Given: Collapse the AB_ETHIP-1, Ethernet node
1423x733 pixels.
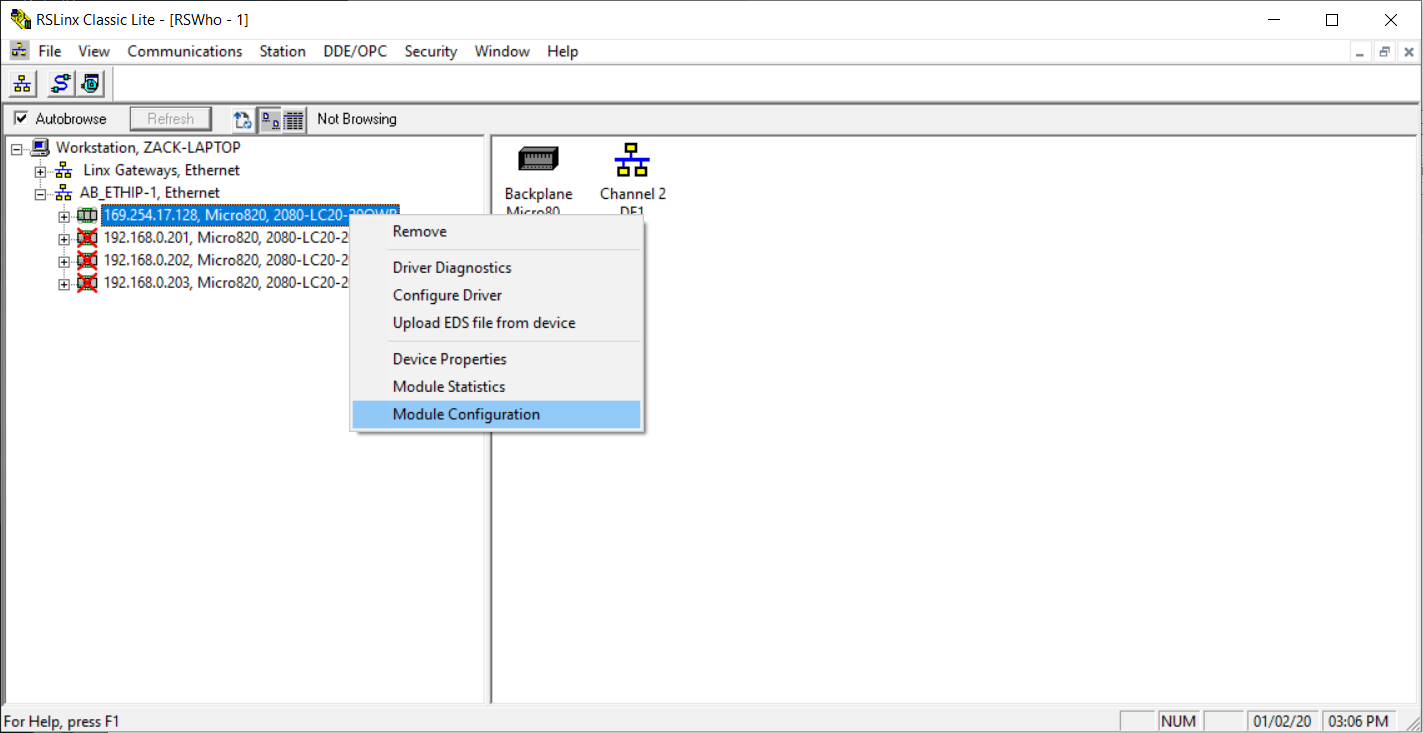Looking at the screenshot, I should [40, 193].
